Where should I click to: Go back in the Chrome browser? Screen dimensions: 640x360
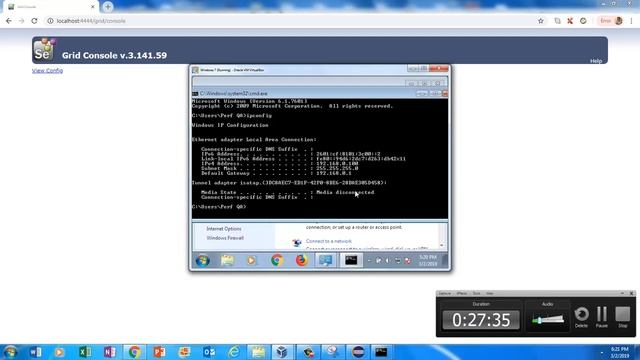click(x=9, y=21)
